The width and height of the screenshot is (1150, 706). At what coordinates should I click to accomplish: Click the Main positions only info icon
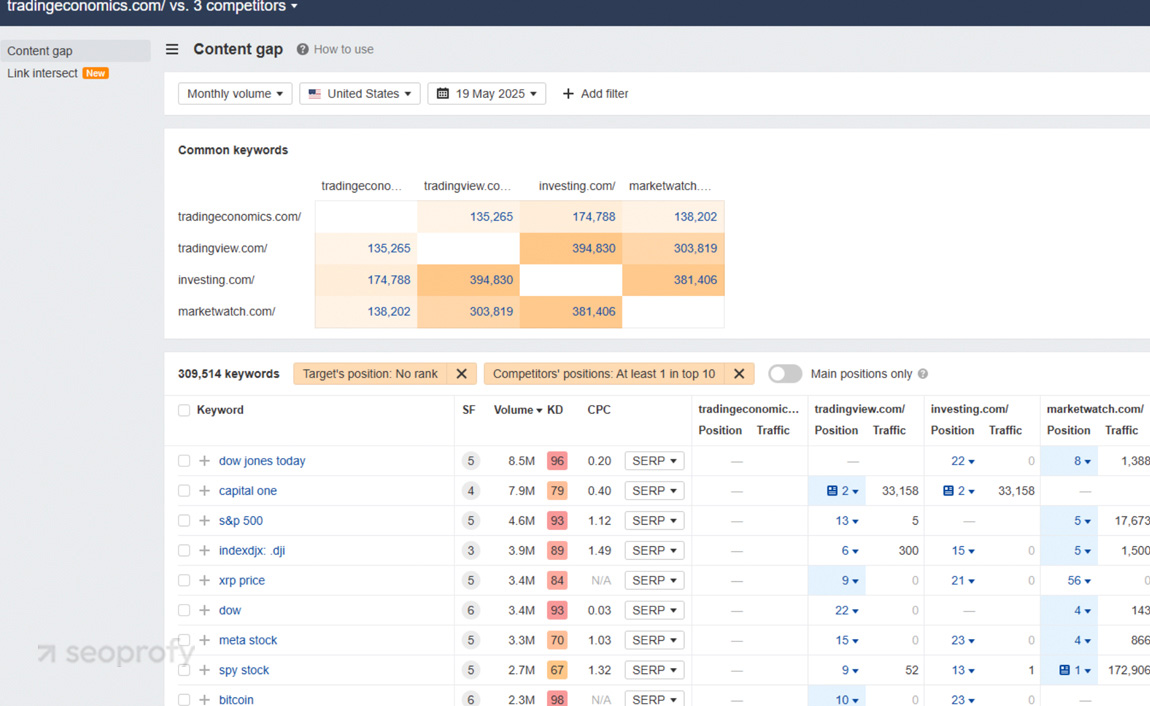click(923, 374)
